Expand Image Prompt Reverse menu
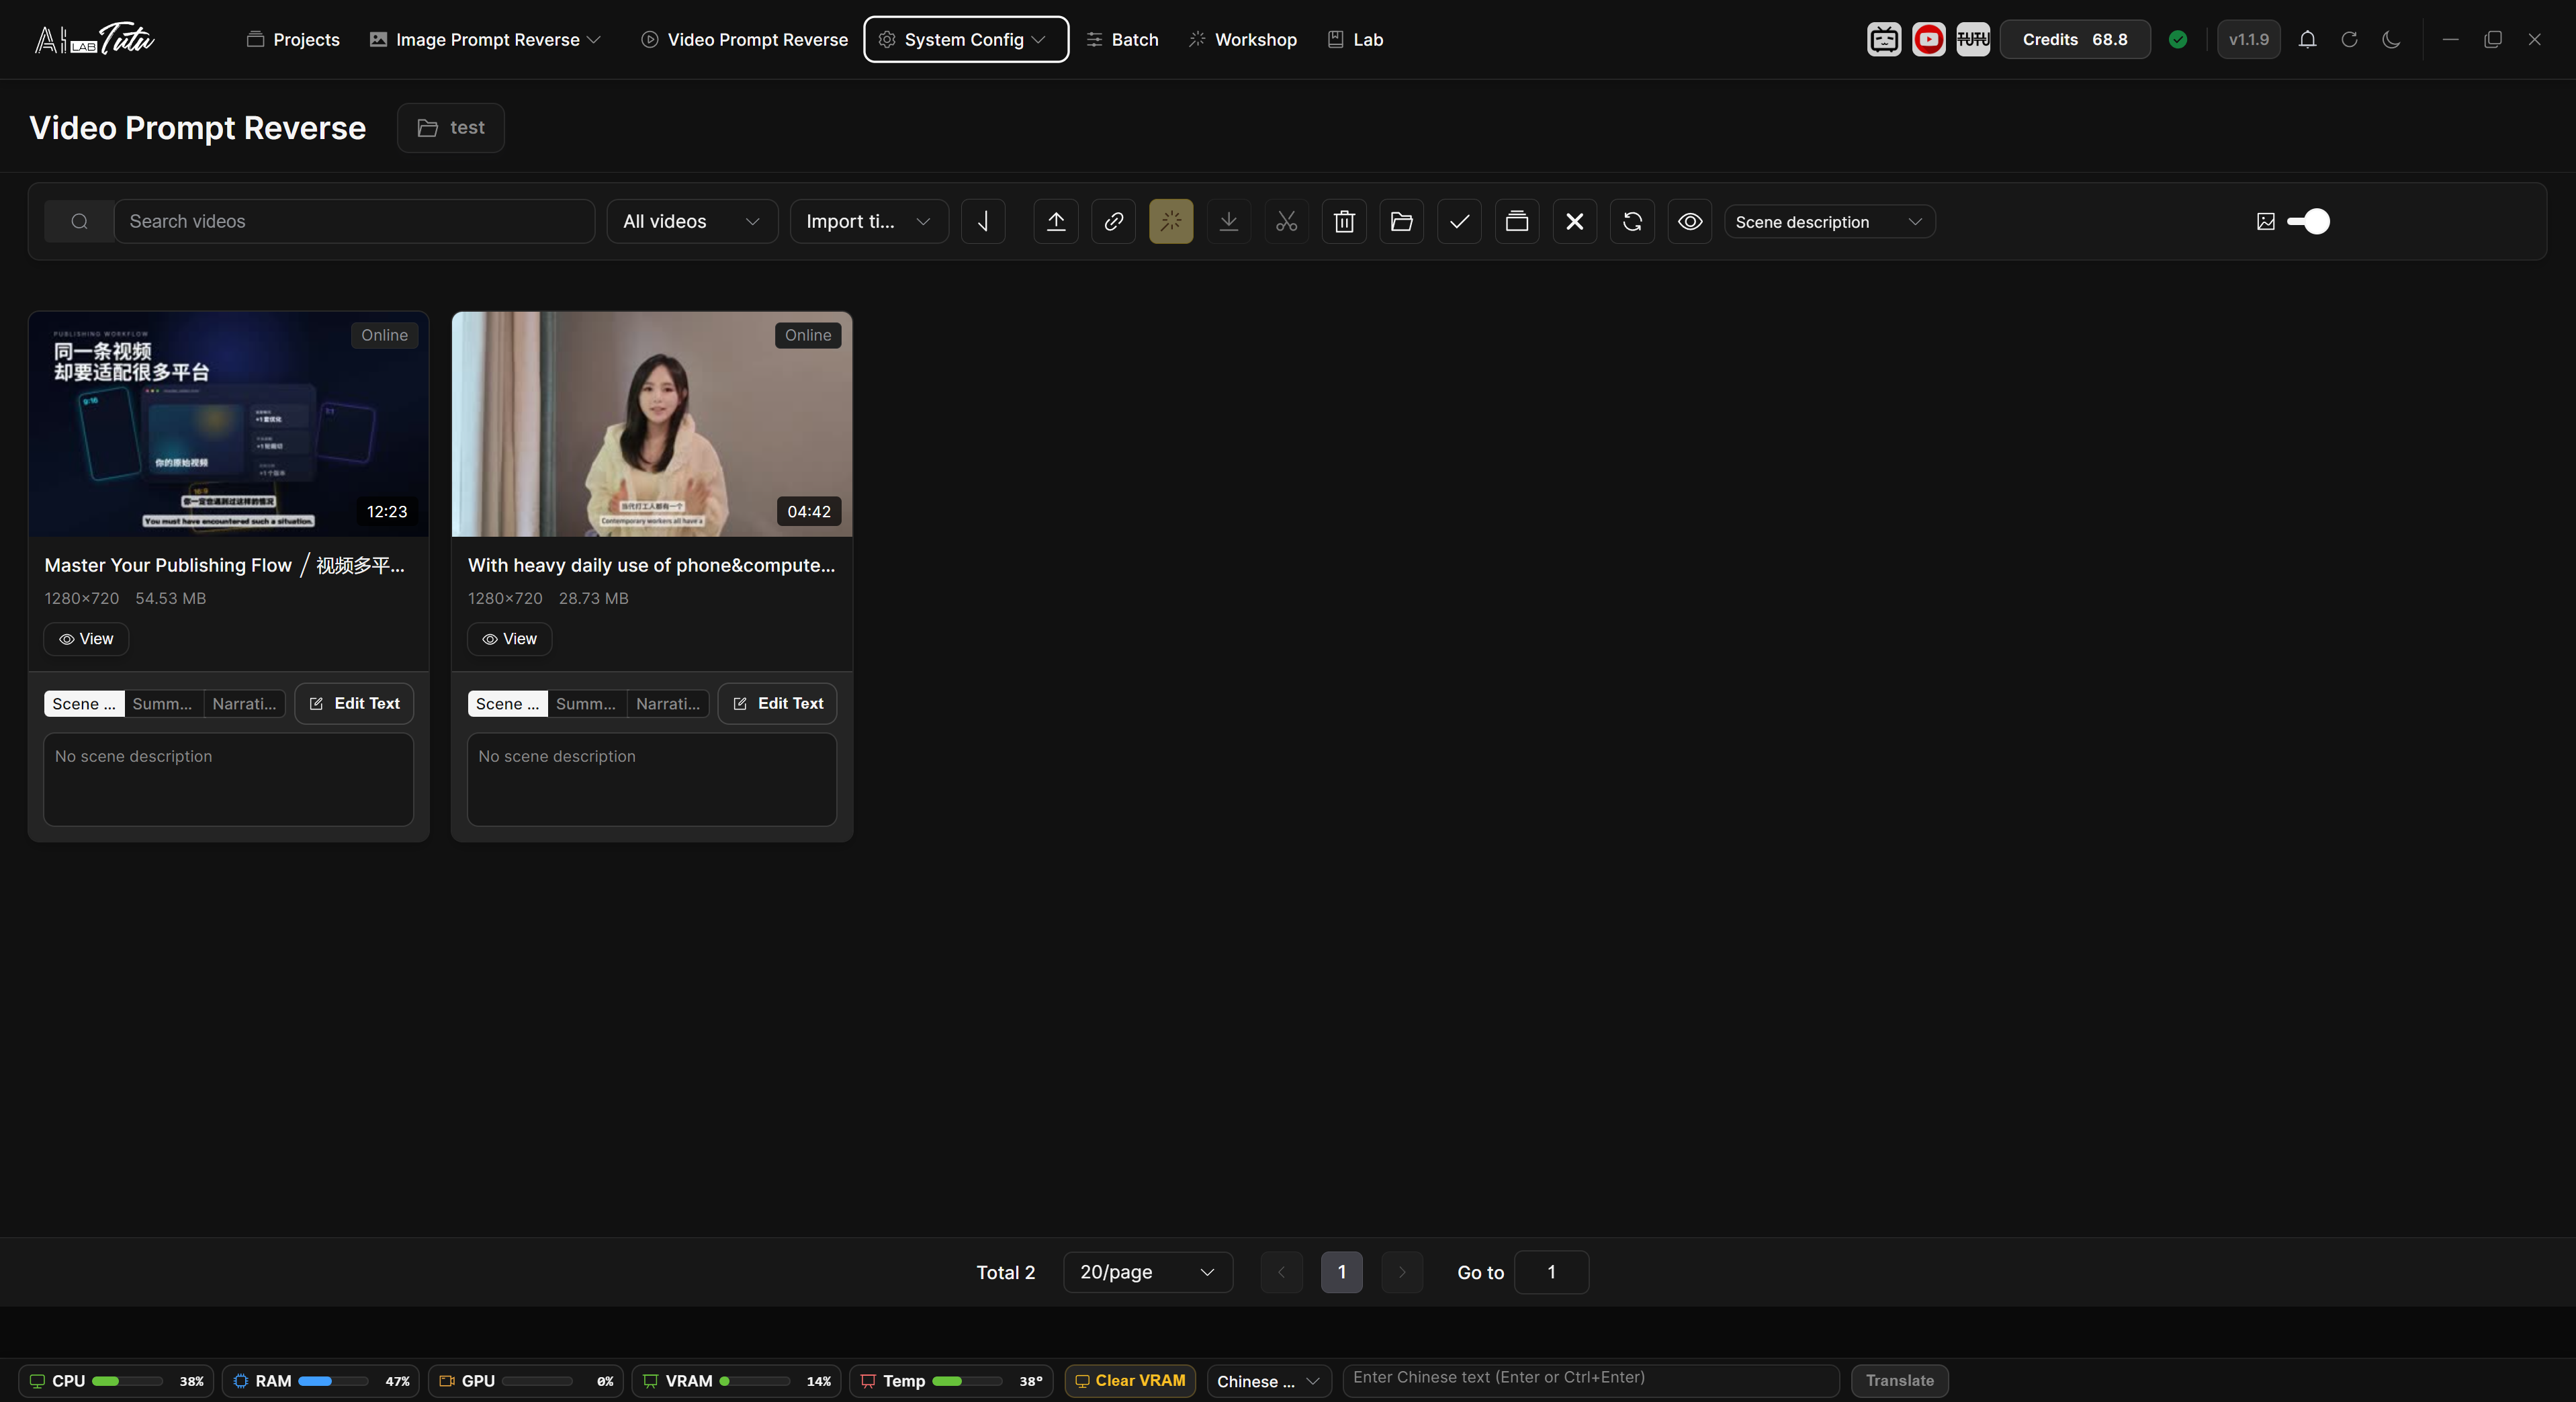Image resolution: width=2576 pixels, height=1402 pixels. (x=485, y=39)
